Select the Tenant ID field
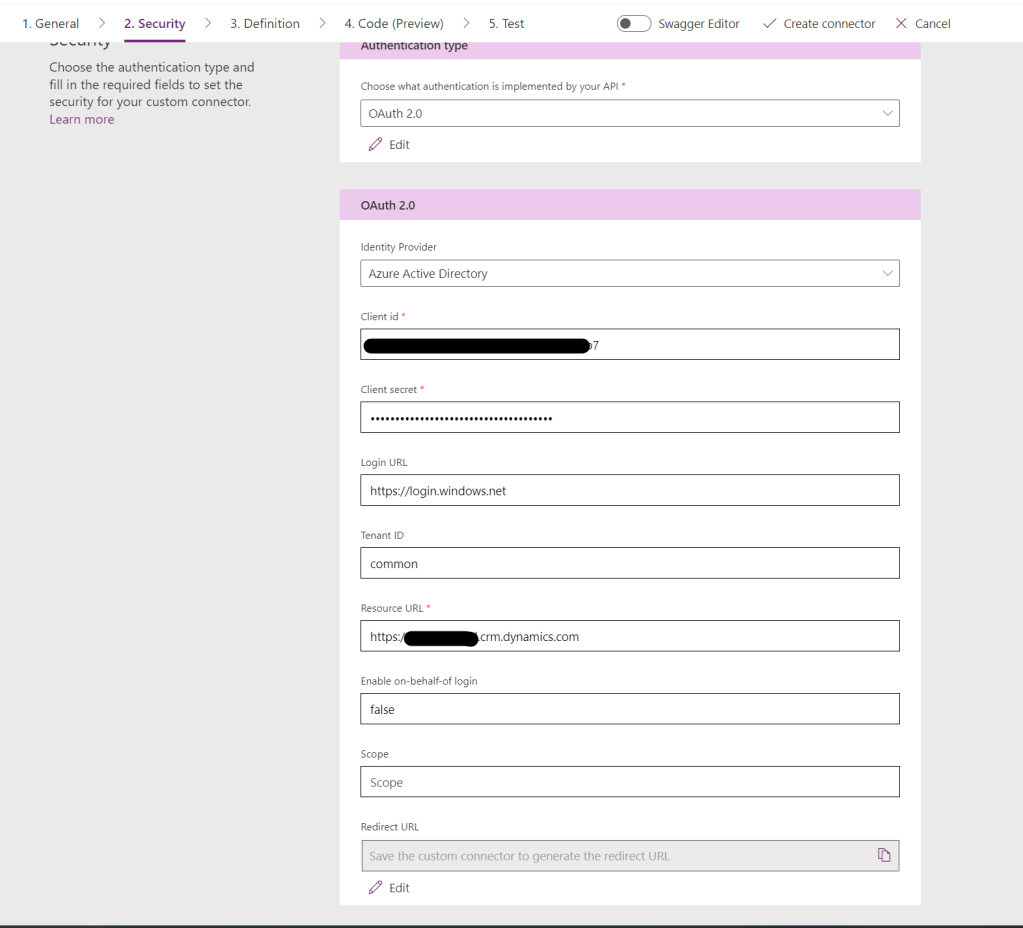The width and height of the screenshot is (1023, 928). (629, 563)
